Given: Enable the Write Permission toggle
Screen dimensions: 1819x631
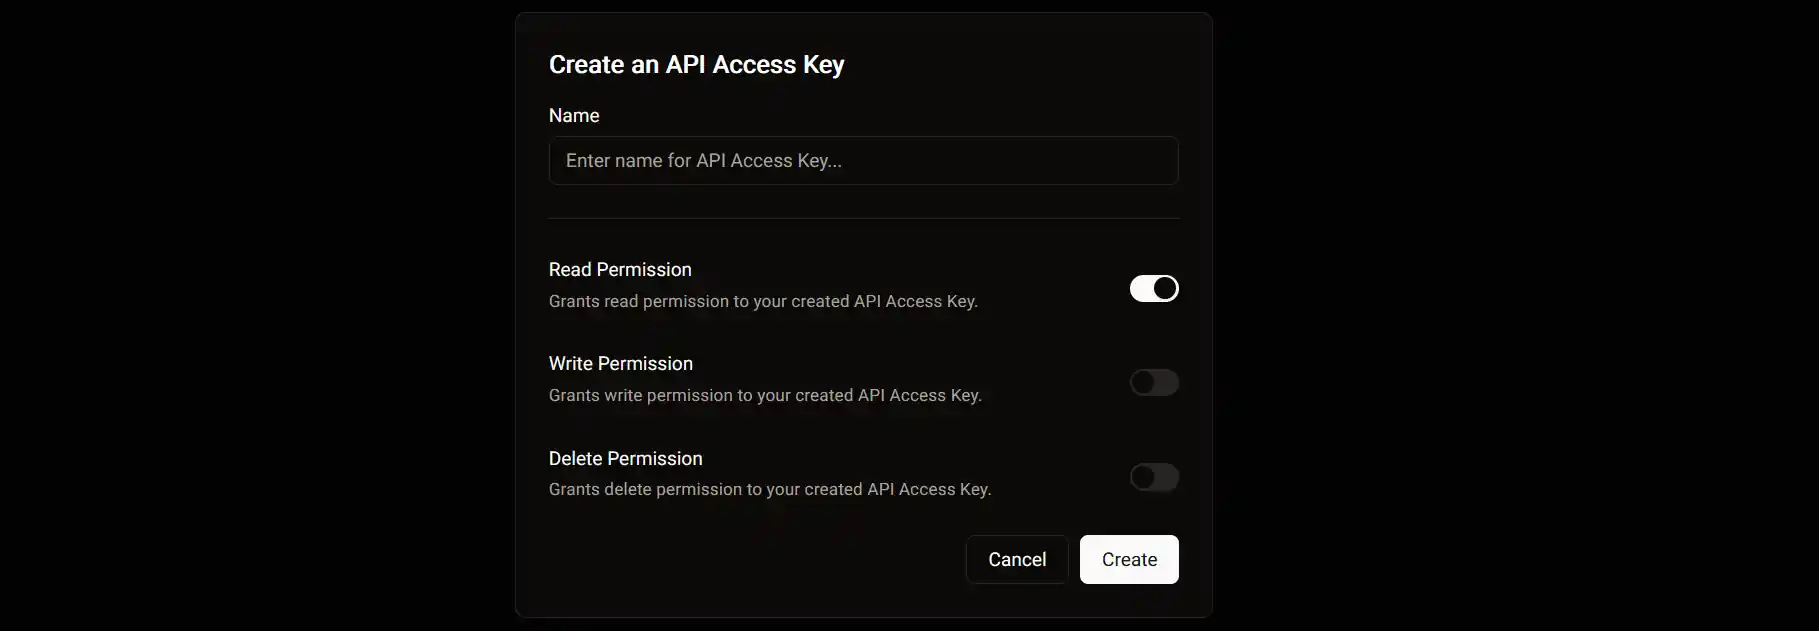Looking at the screenshot, I should [x=1153, y=382].
